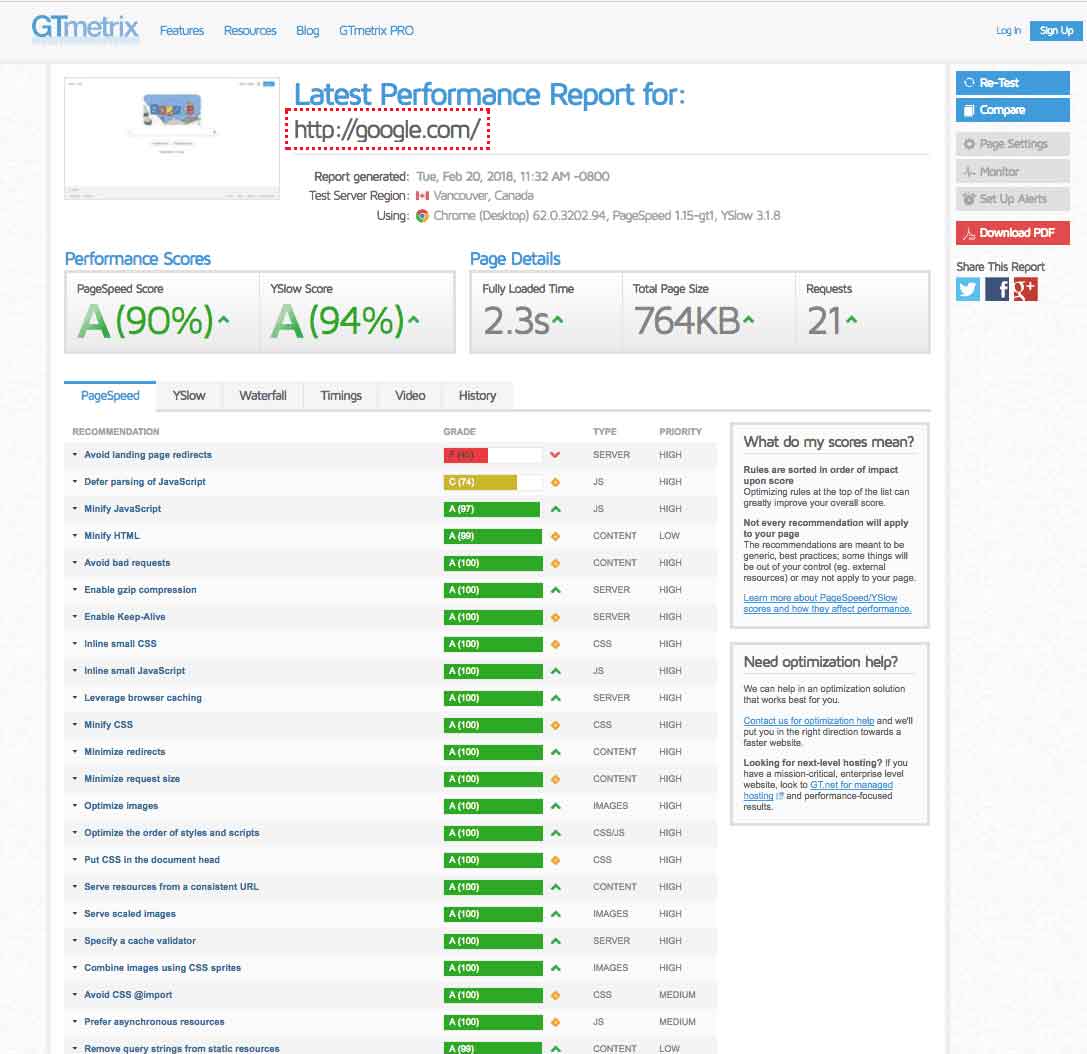Viewport: 1087px width, 1054px height.
Task: Click the Google Plus share icon
Action: pos(1025,289)
